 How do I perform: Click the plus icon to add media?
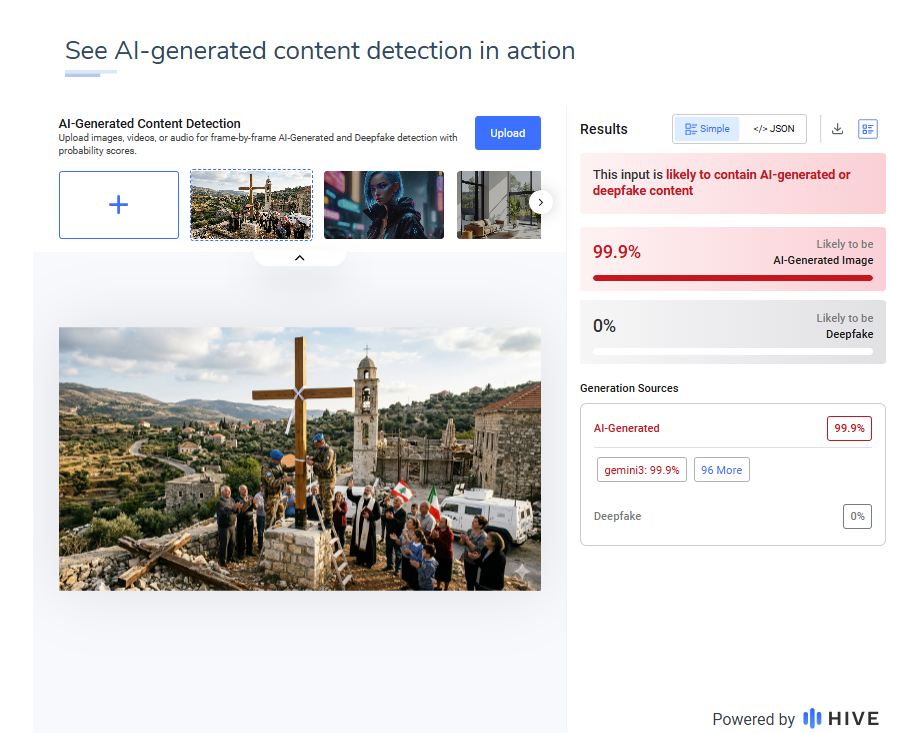click(x=118, y=205)
